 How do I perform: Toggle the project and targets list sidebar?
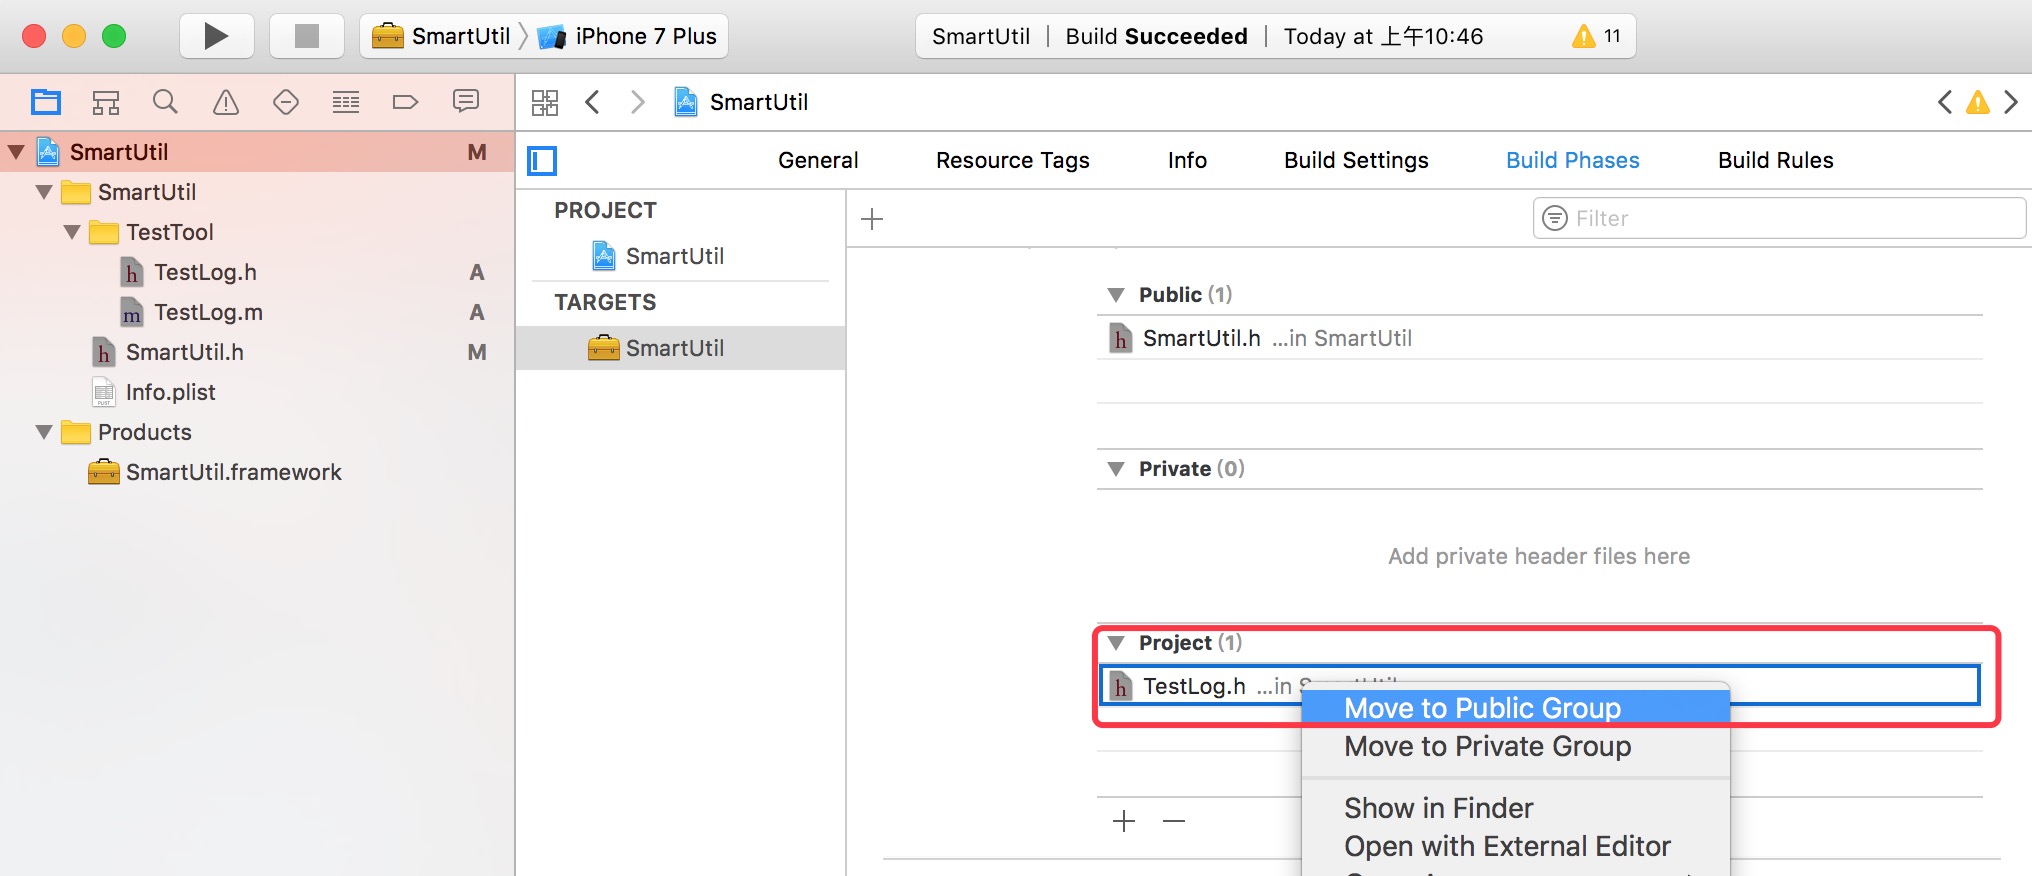tap(542, 161)
